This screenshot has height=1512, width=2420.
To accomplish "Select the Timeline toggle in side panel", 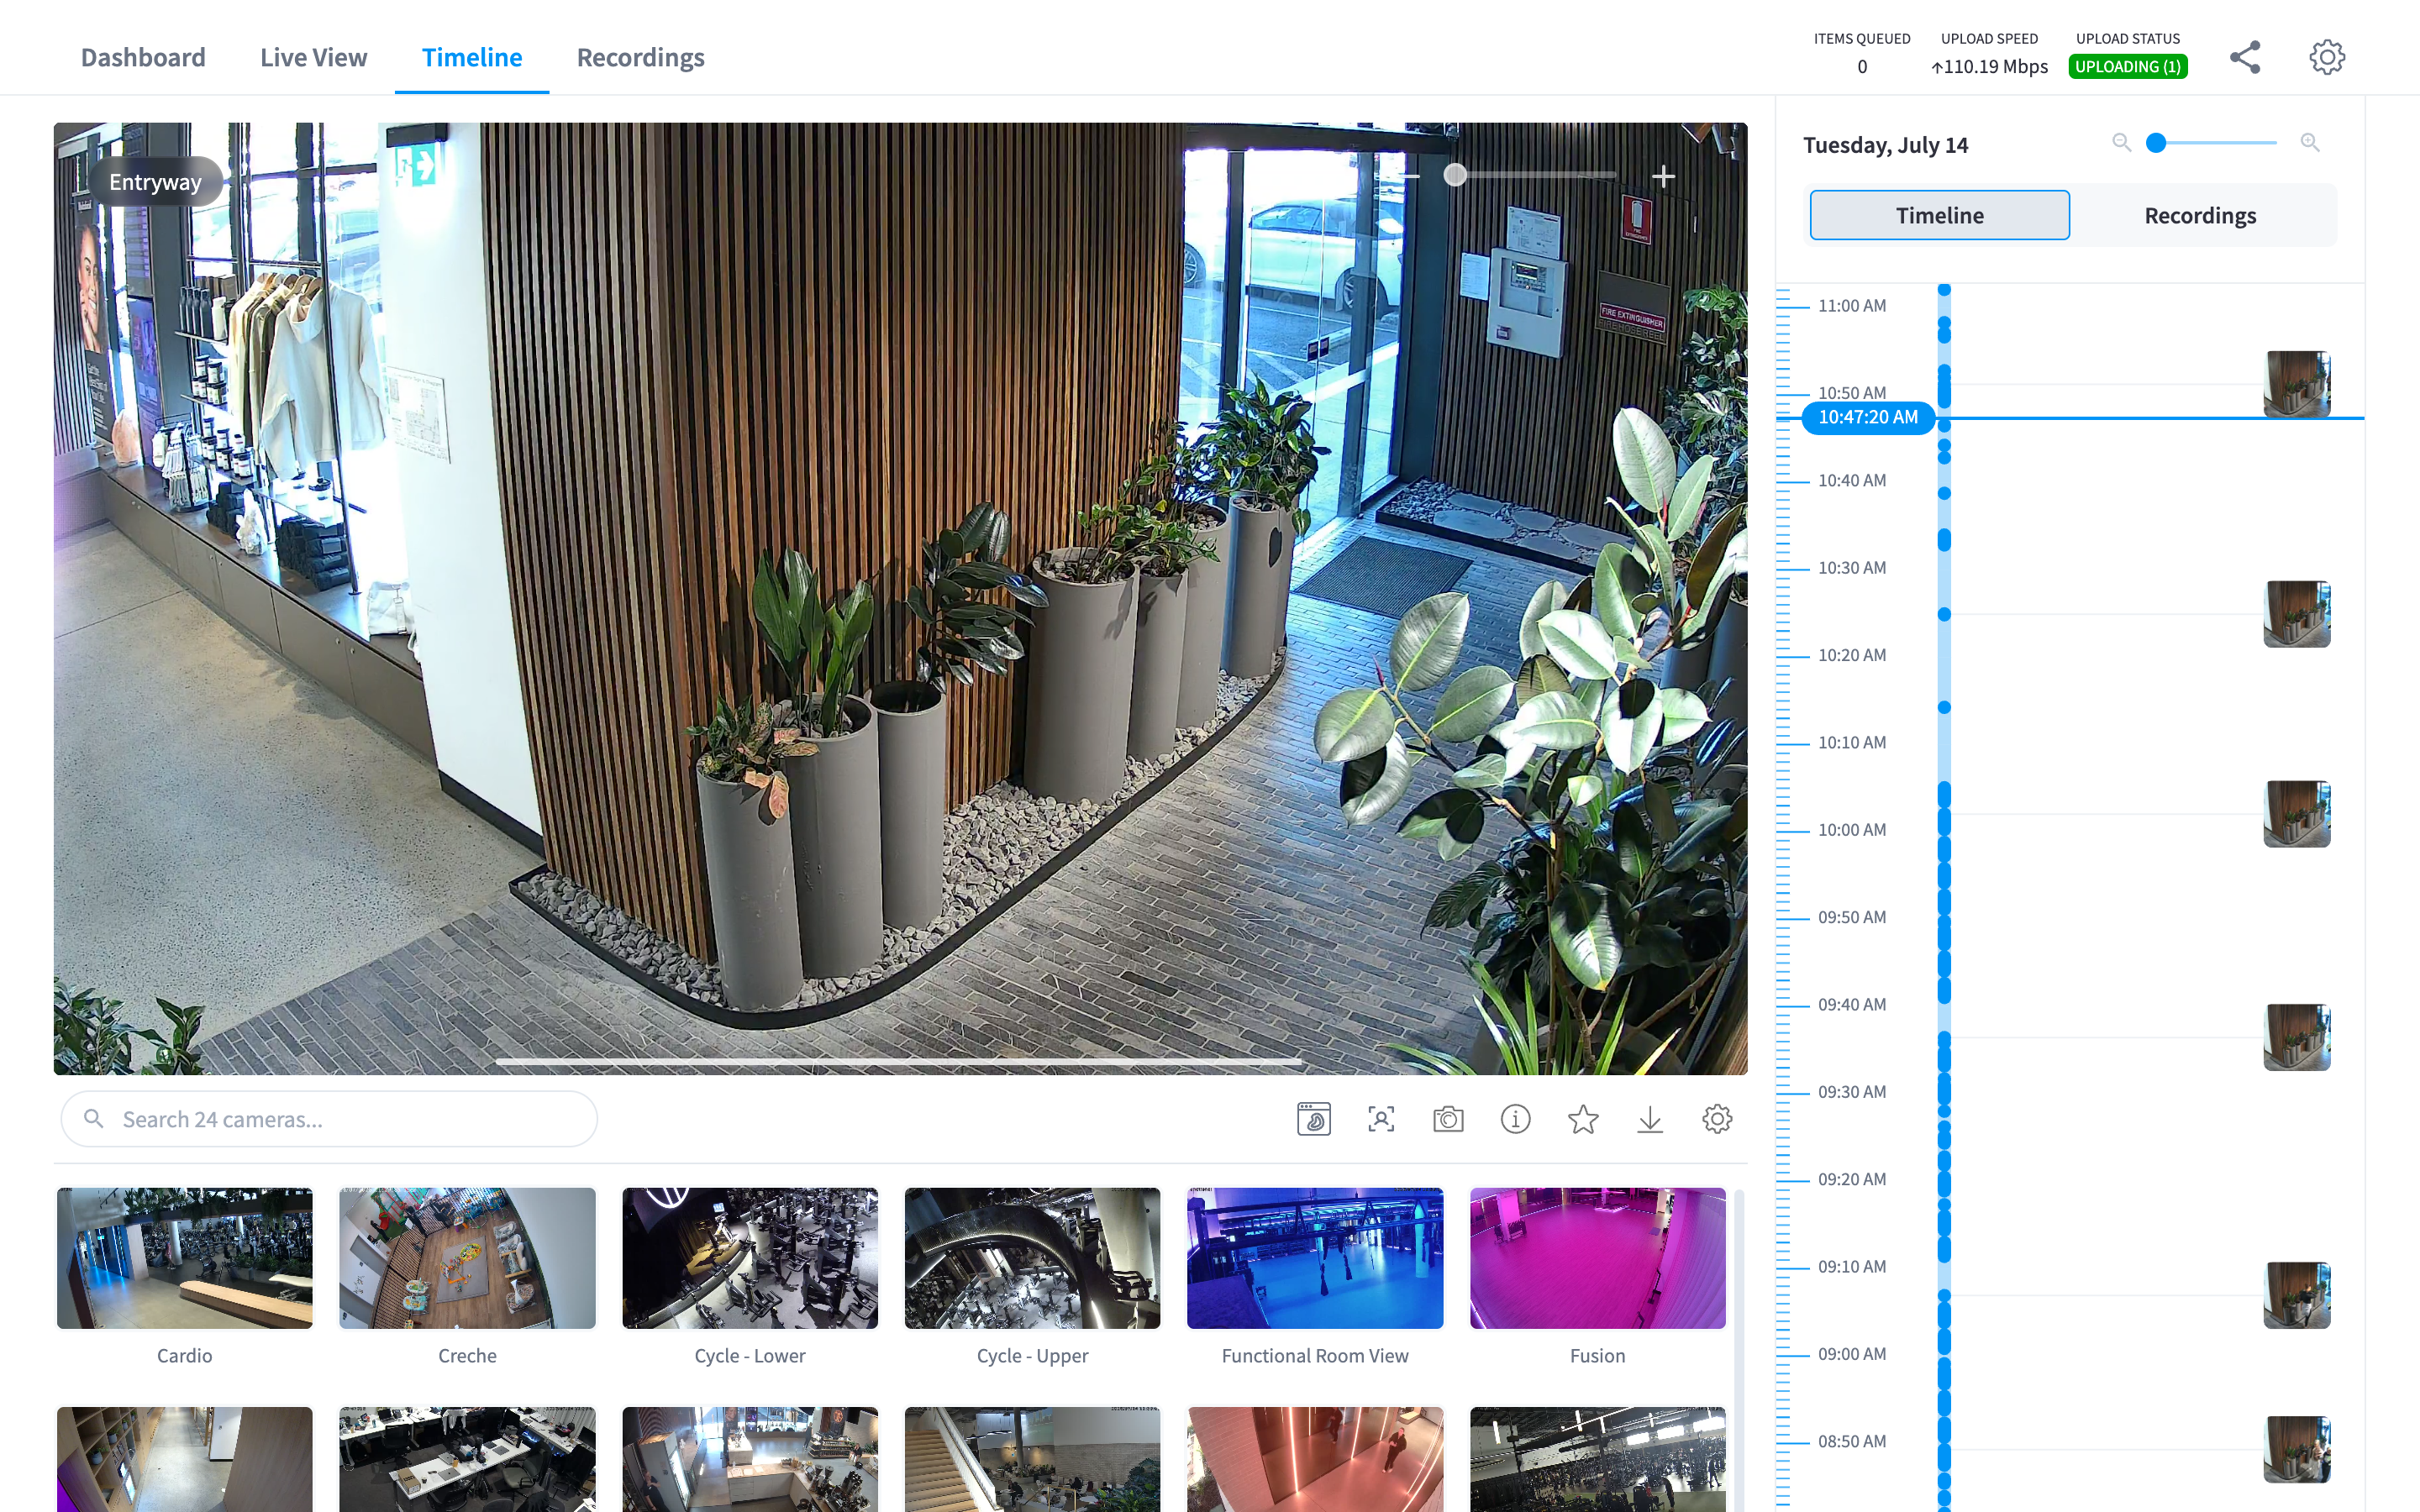I will coord(1939,215).
